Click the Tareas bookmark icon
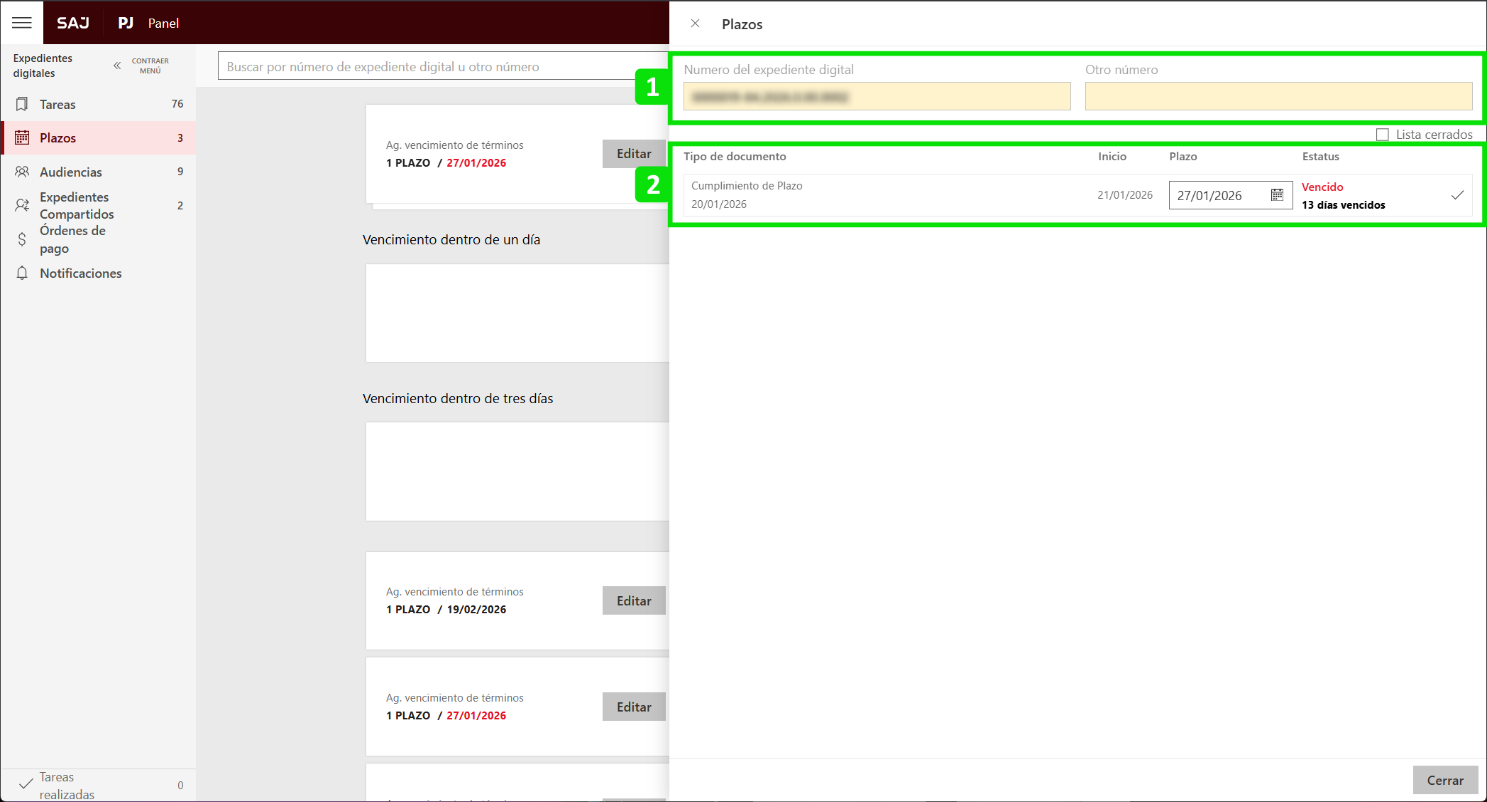Image resolution: width=1487 pixels, height=802 pixels. 22,104
